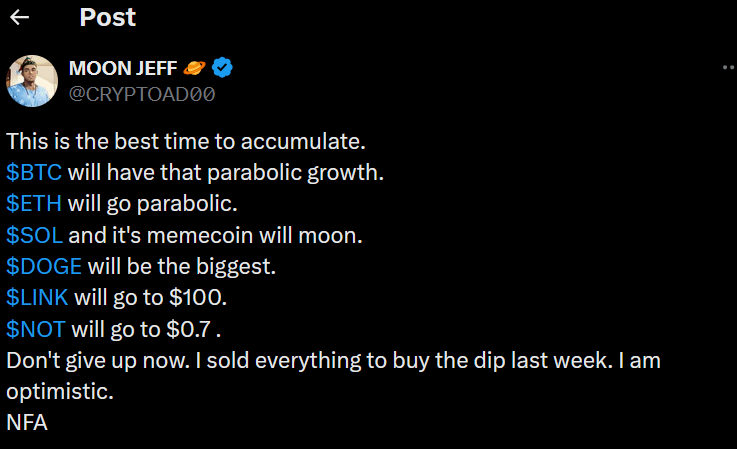737x449 pixels.
Task: Click the Post page heading
Action: [108, 17]
